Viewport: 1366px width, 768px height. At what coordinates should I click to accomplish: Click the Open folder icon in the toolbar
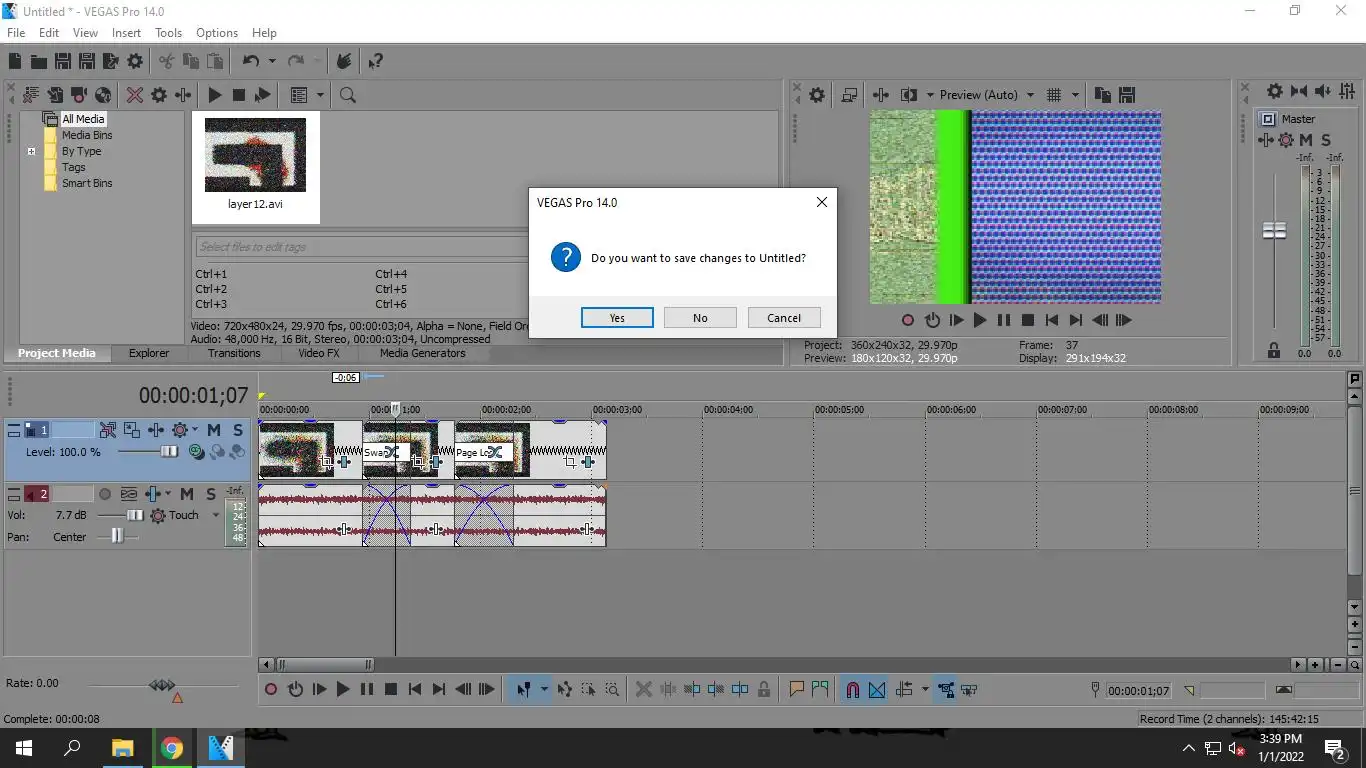coord(39,62)
